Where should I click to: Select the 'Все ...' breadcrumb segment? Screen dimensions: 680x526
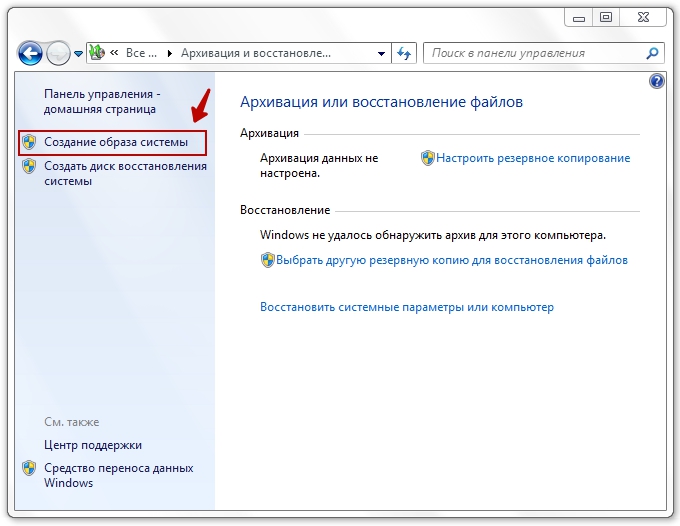pos(141,53)
